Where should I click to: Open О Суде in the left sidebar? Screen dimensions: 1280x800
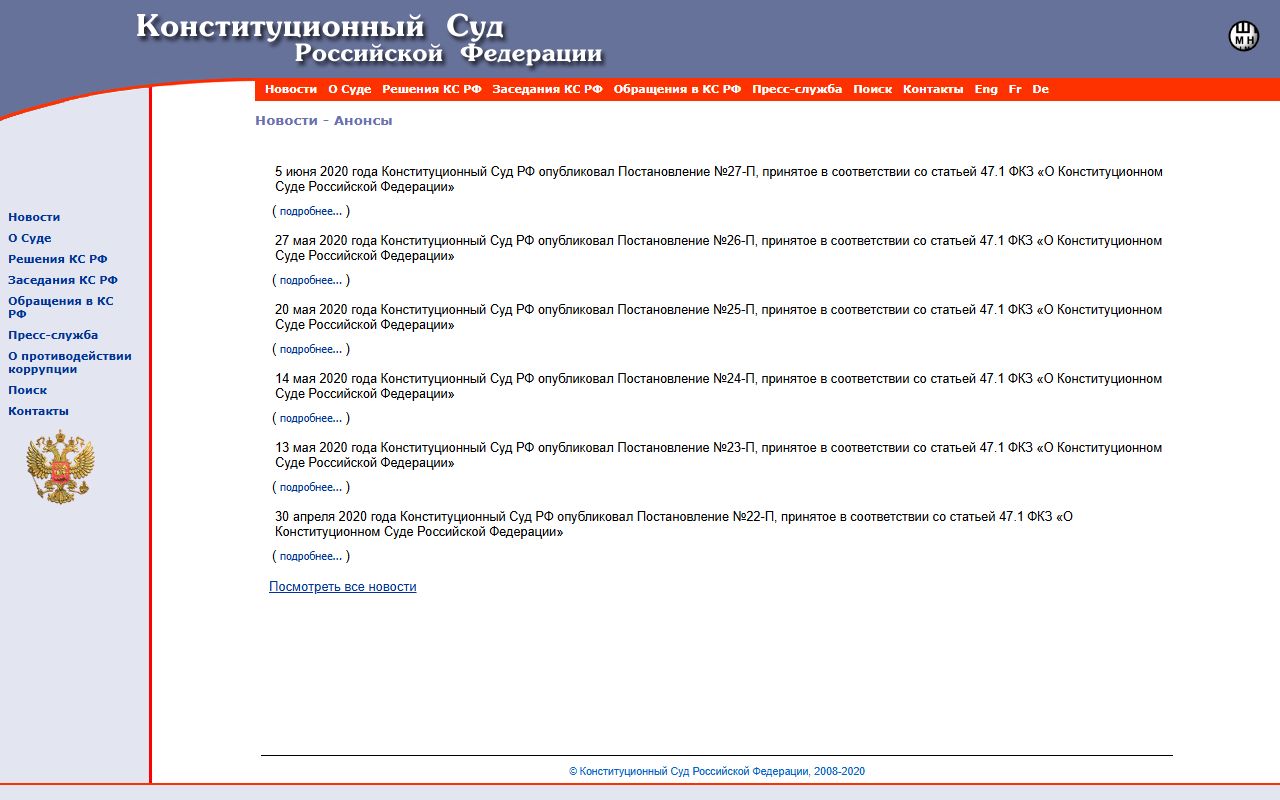pos(30,238)
